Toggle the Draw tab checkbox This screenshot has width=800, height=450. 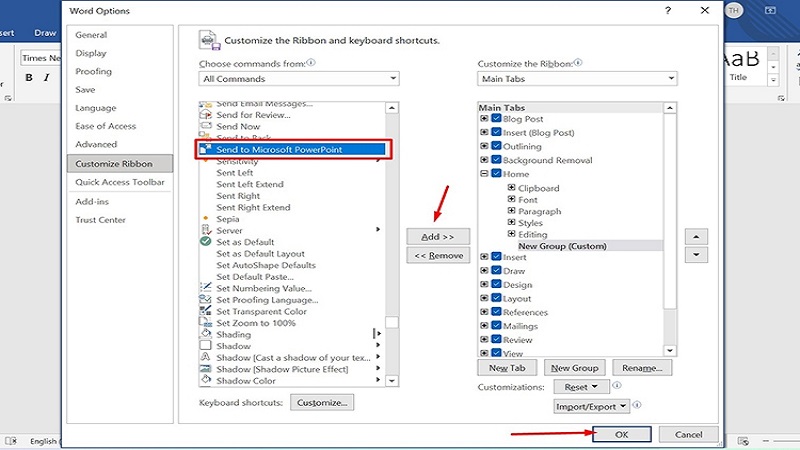click(x=496, y=270)
